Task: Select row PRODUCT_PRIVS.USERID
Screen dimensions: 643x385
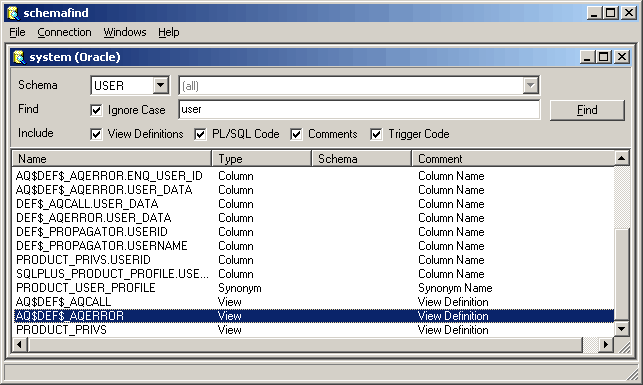Action: 313,260
